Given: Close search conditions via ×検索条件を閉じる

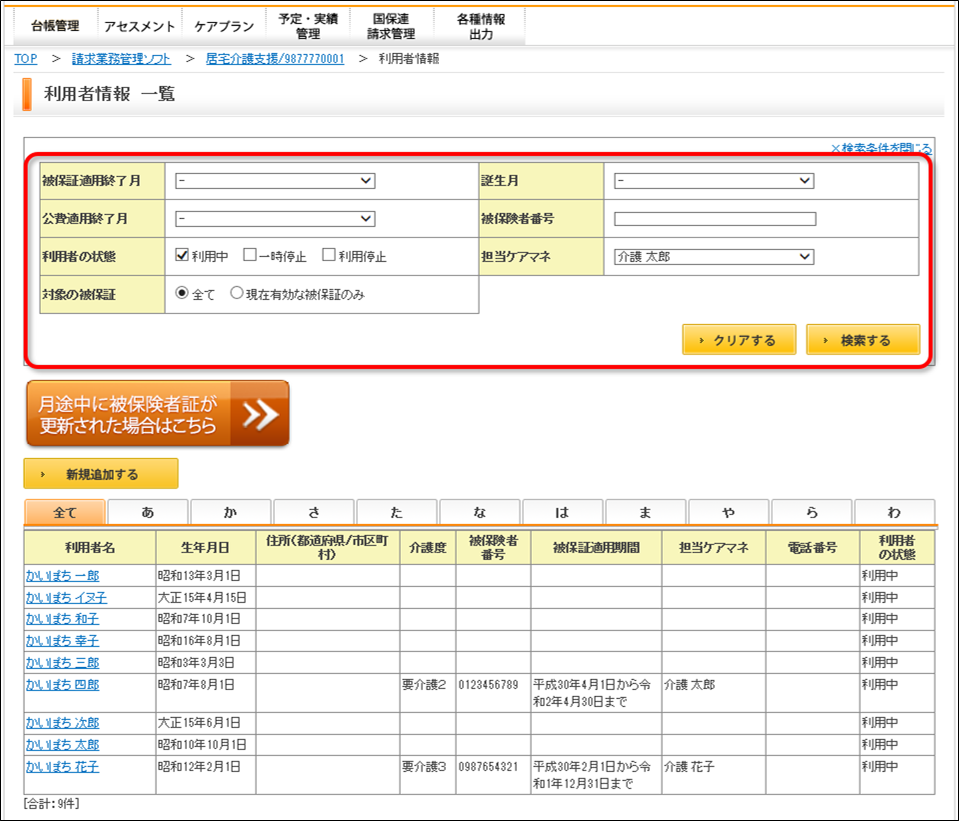Looking at the screenshot, I should 881,147.
